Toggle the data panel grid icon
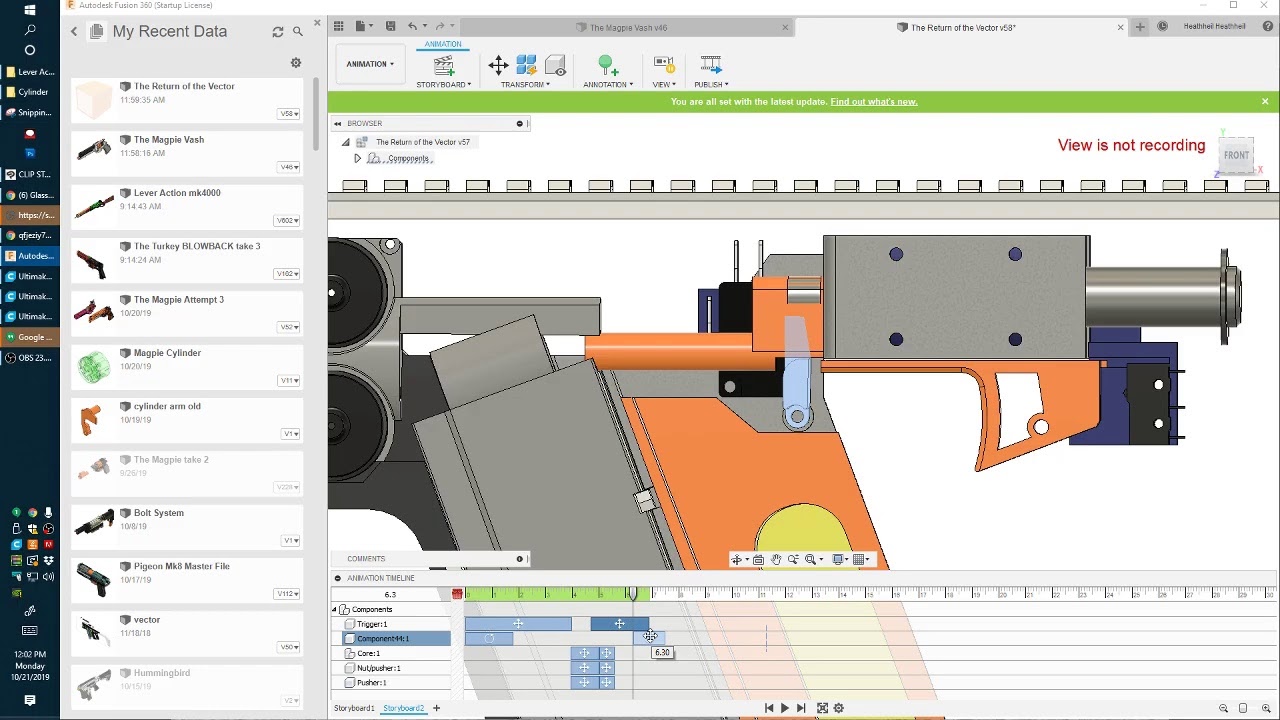The image size is (1280, 720). coord(339,27)
